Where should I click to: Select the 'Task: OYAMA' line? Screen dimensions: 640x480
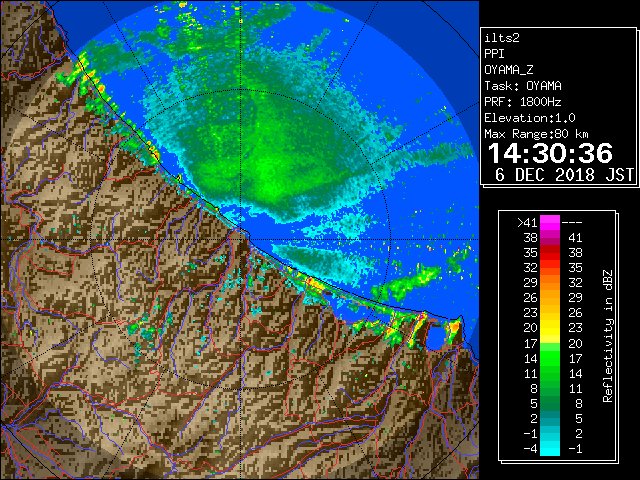(x=523, y=86)
